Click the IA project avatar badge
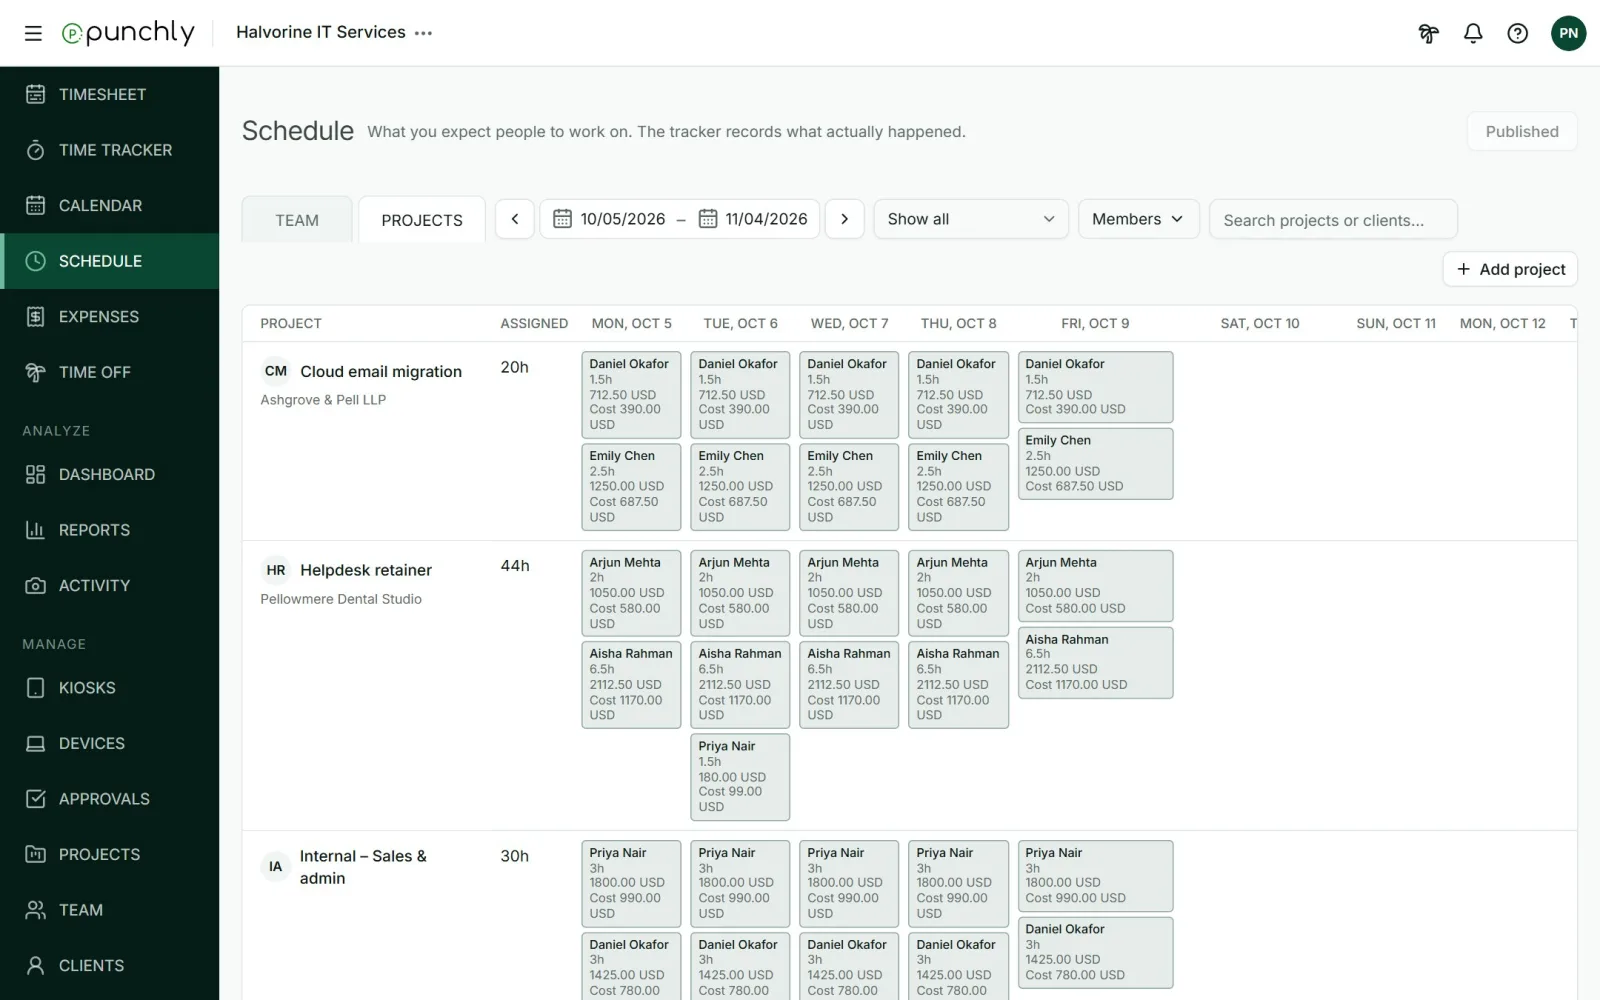1600x1000 pixels. pos(276,867)
